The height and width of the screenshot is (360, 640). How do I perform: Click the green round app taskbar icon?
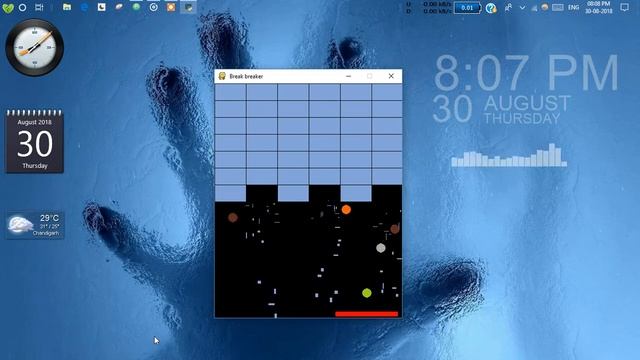click(136, 7)
